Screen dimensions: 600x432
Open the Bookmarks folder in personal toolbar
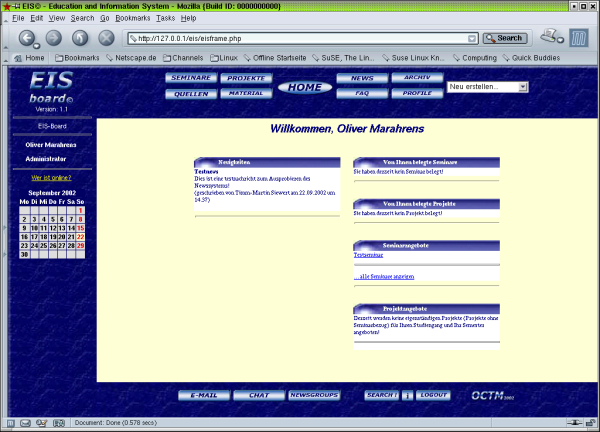(76, 58)
